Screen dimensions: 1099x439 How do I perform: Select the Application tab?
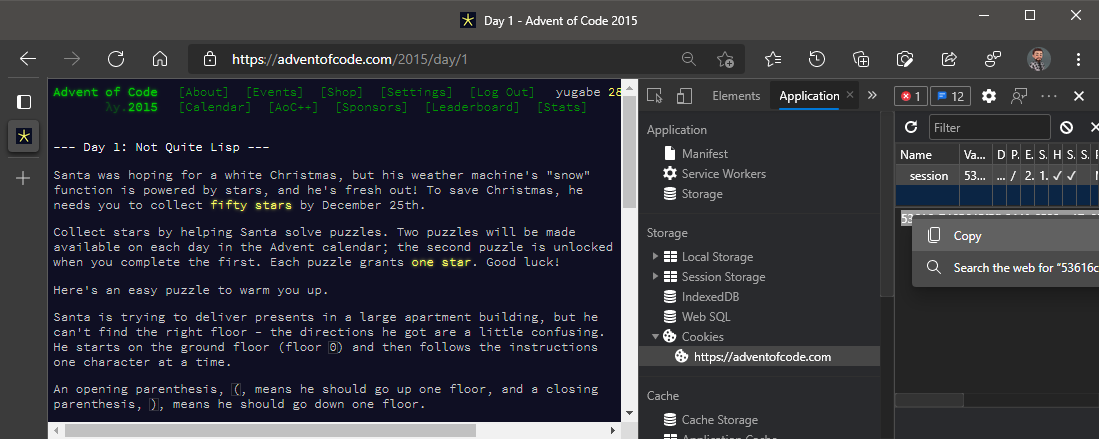coord(809,96)
